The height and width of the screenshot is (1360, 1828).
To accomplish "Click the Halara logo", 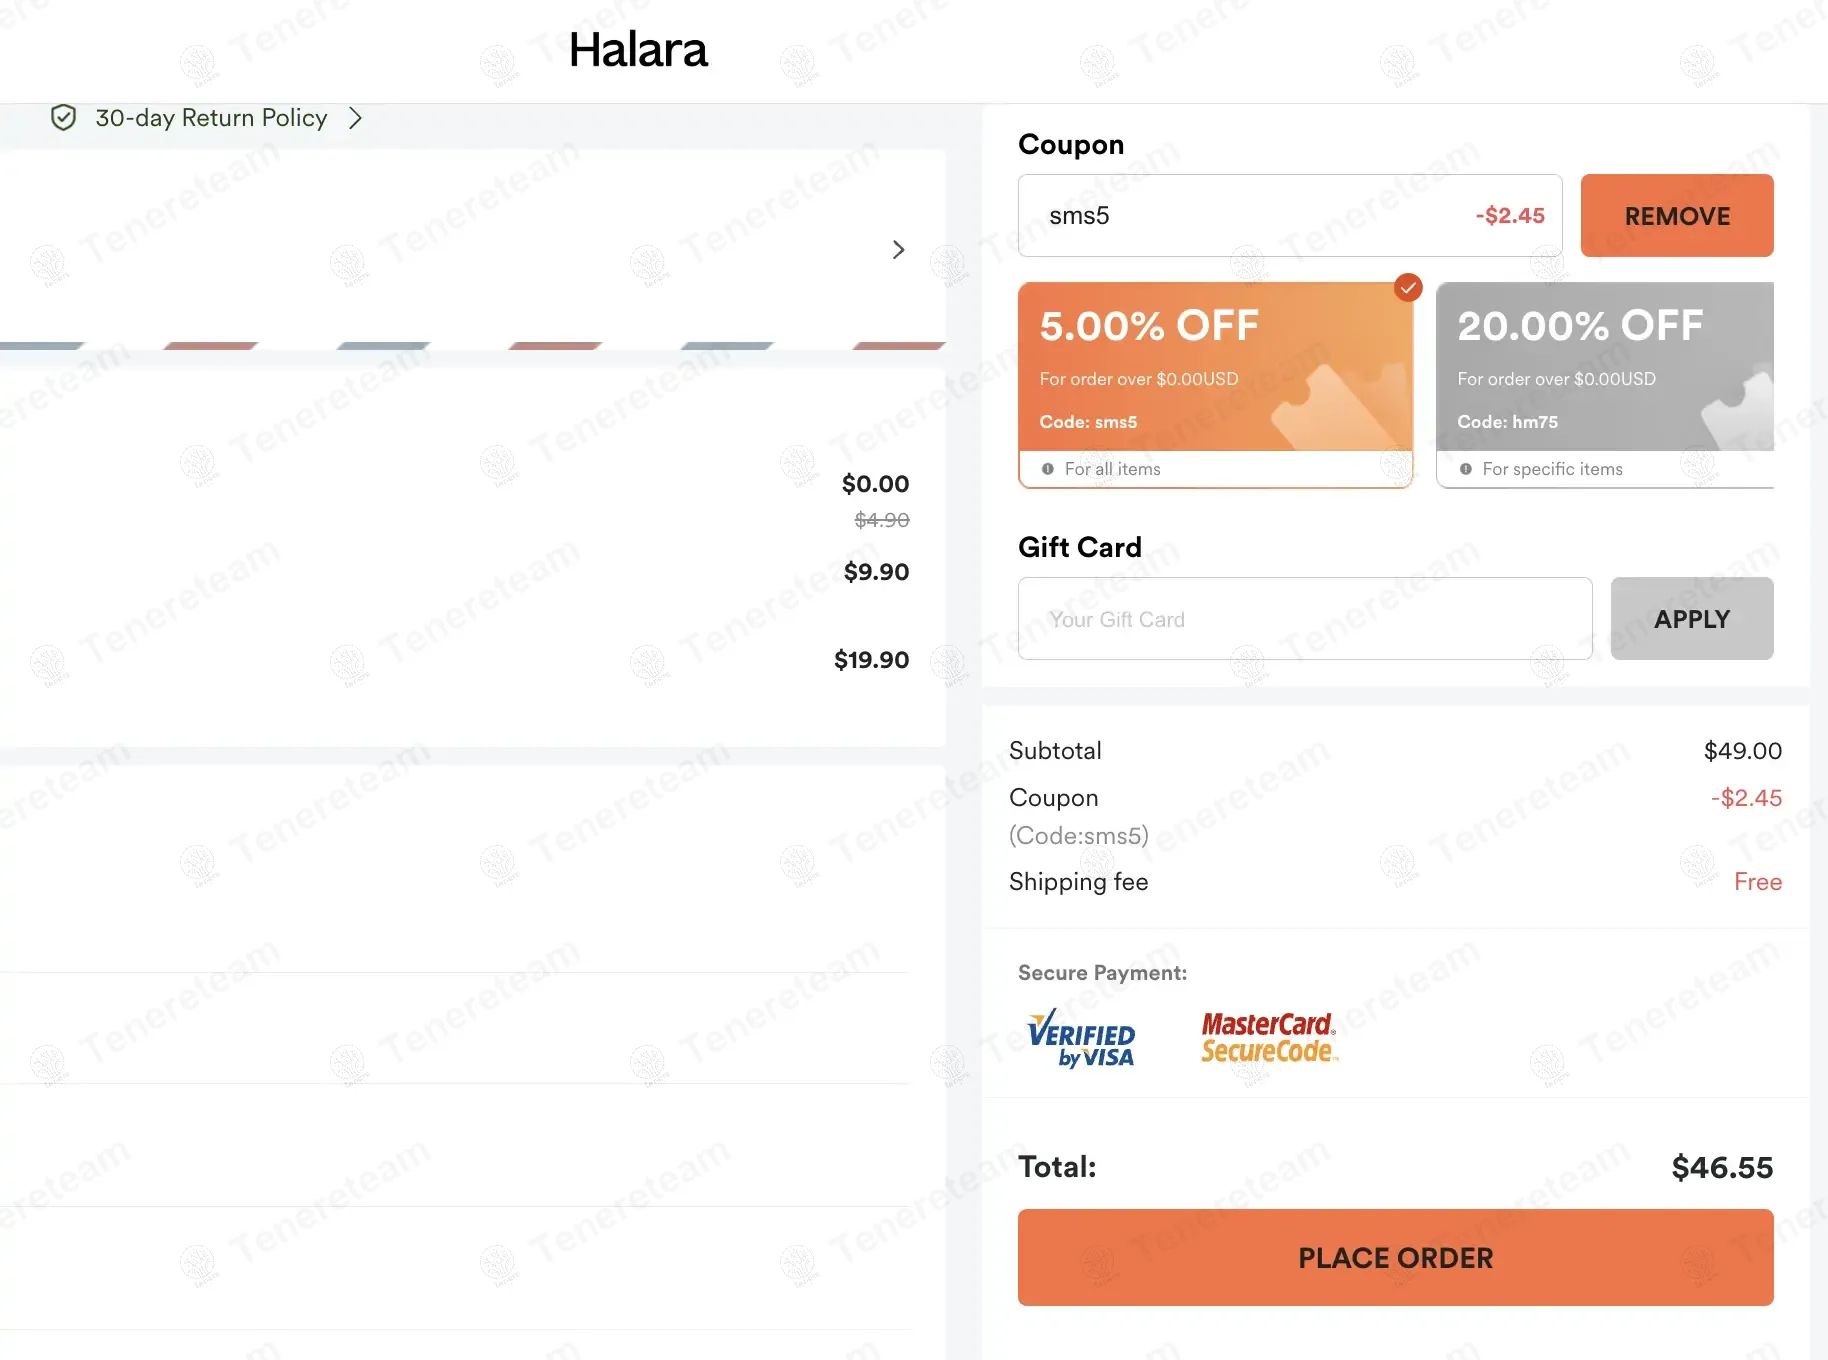I will [638, 50].
